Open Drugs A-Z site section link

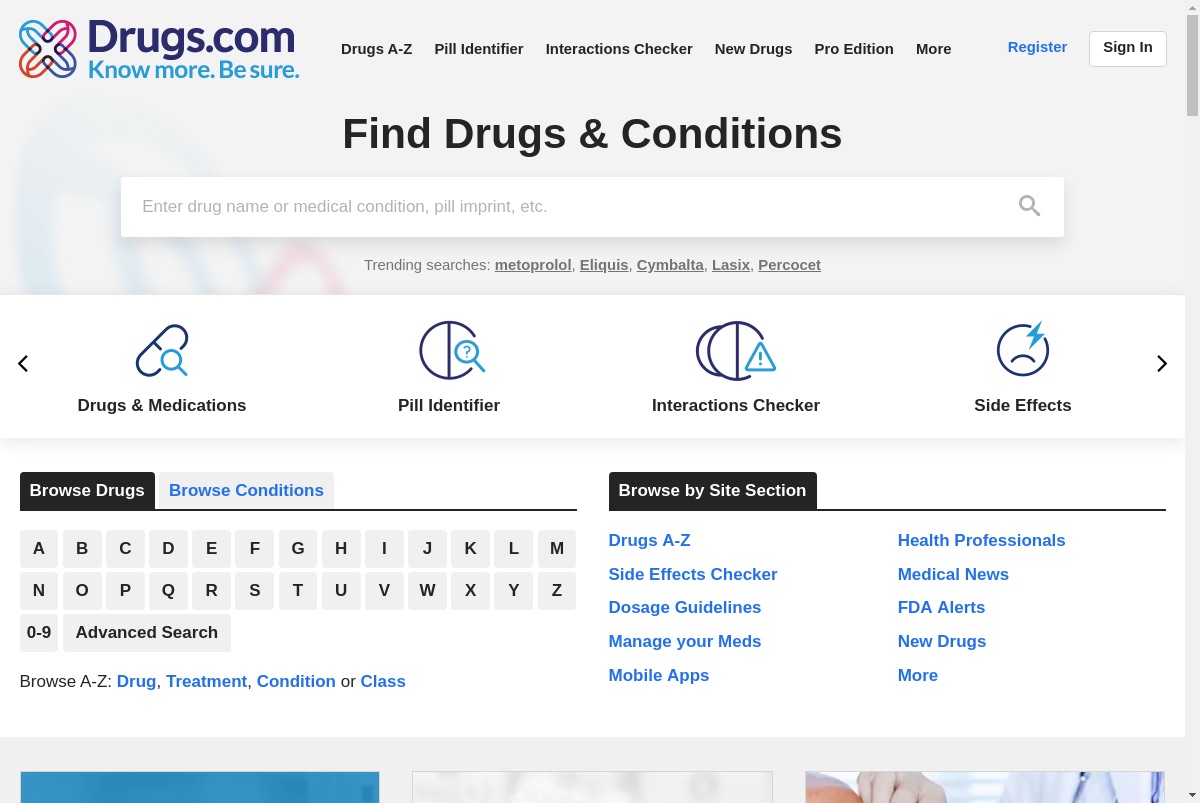[x=650, y=541]
